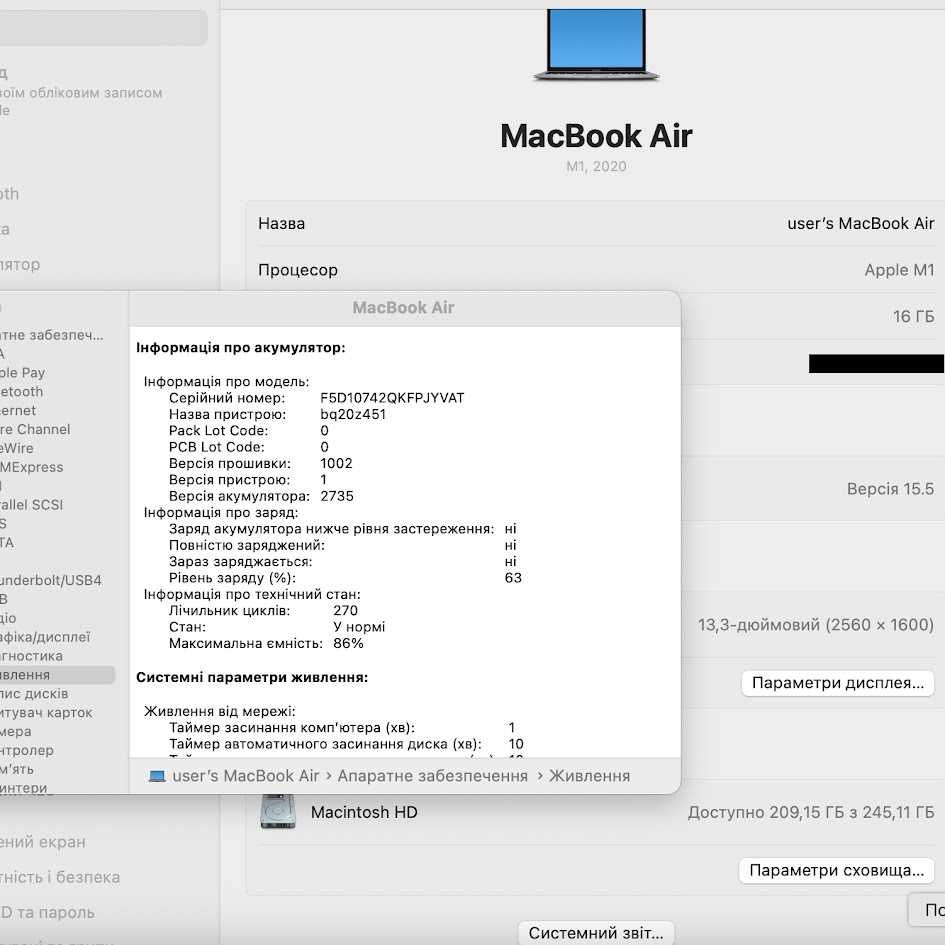Click the Стан value У нормі
This screenshot has height=945, width=945.
coord(359,627)
